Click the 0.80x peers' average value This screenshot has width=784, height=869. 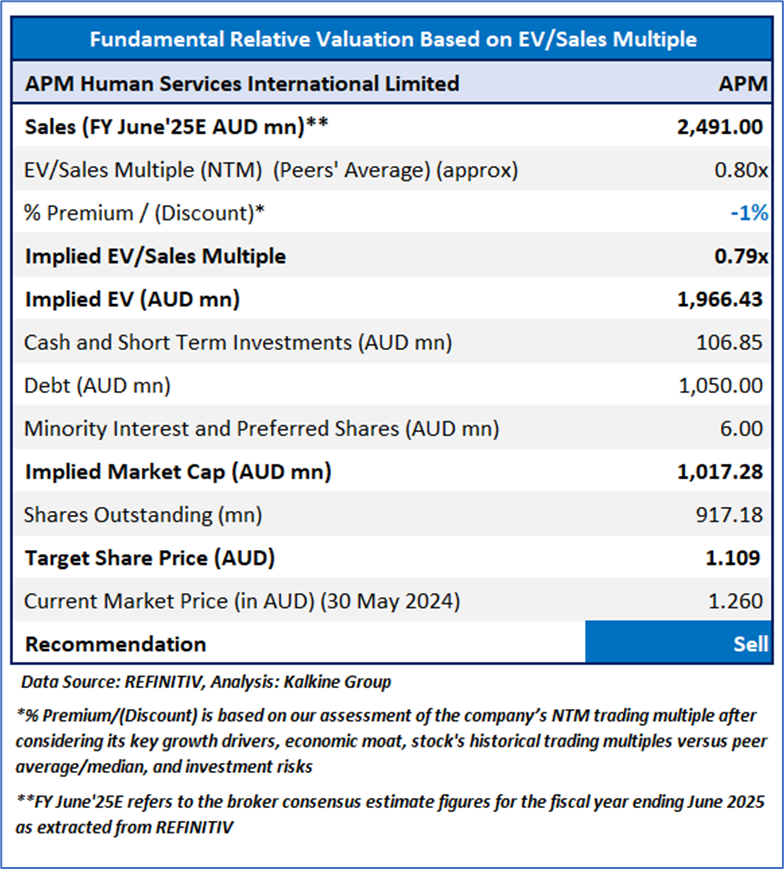(x=741, y=170)
